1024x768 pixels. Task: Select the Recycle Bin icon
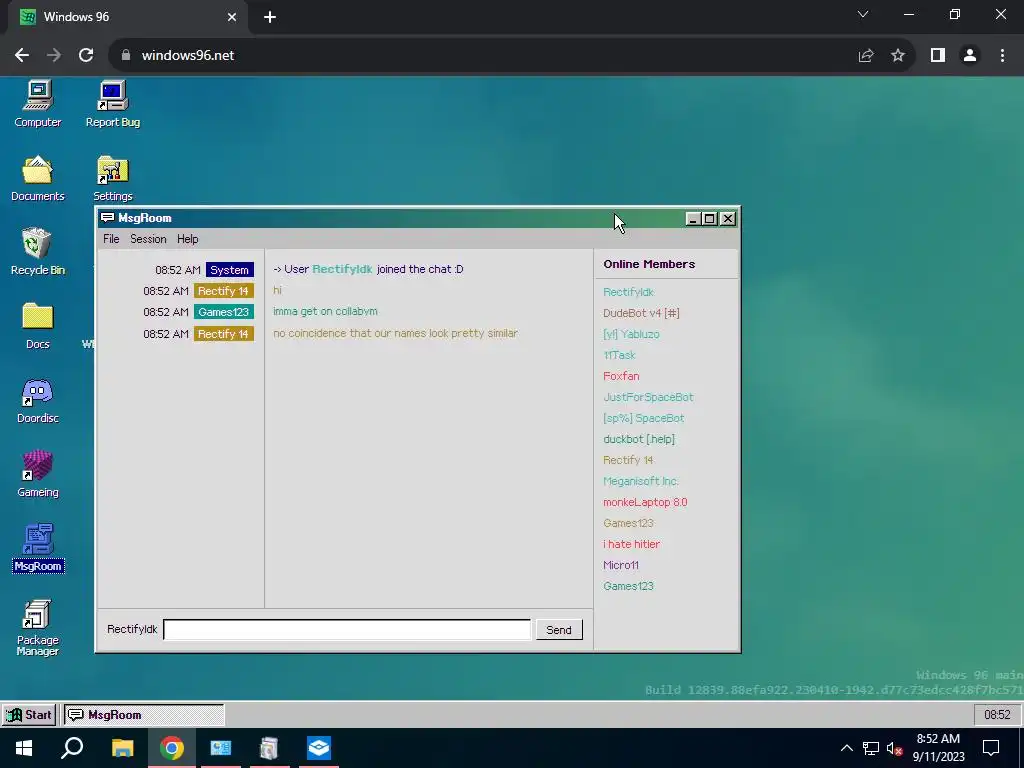[x=38, y=251]
